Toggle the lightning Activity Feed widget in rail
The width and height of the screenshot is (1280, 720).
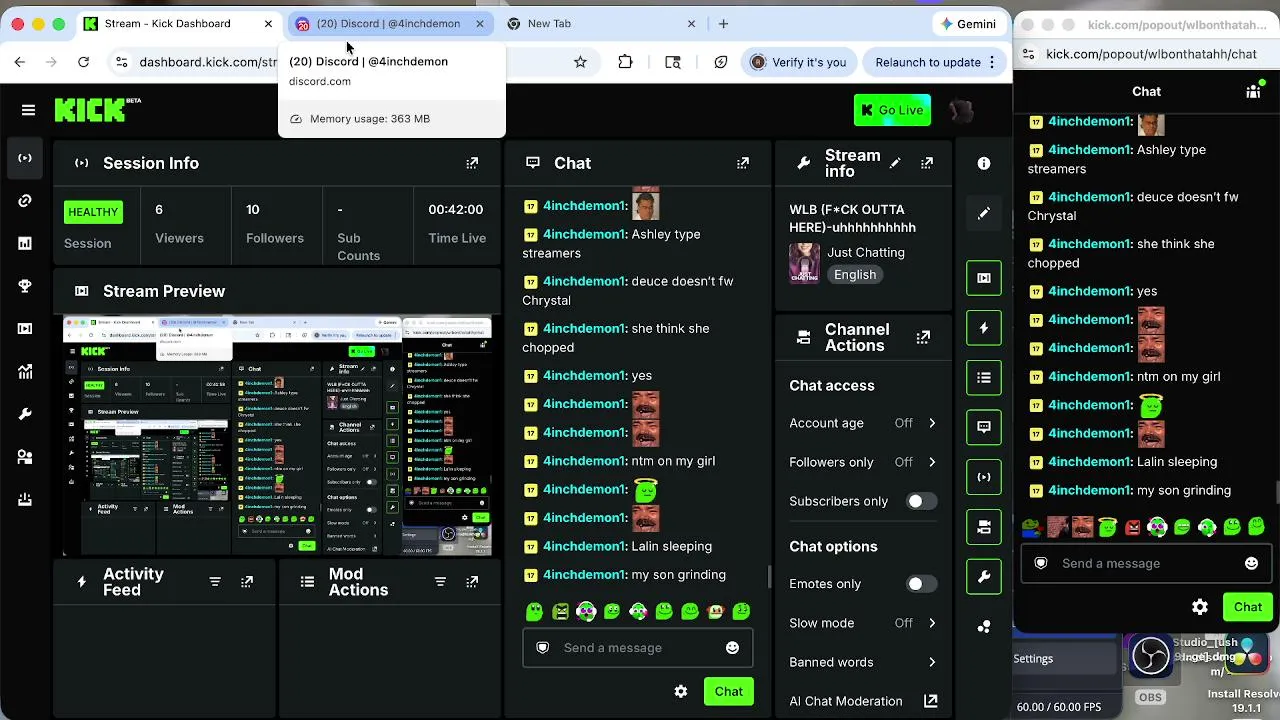pos(984,328)
